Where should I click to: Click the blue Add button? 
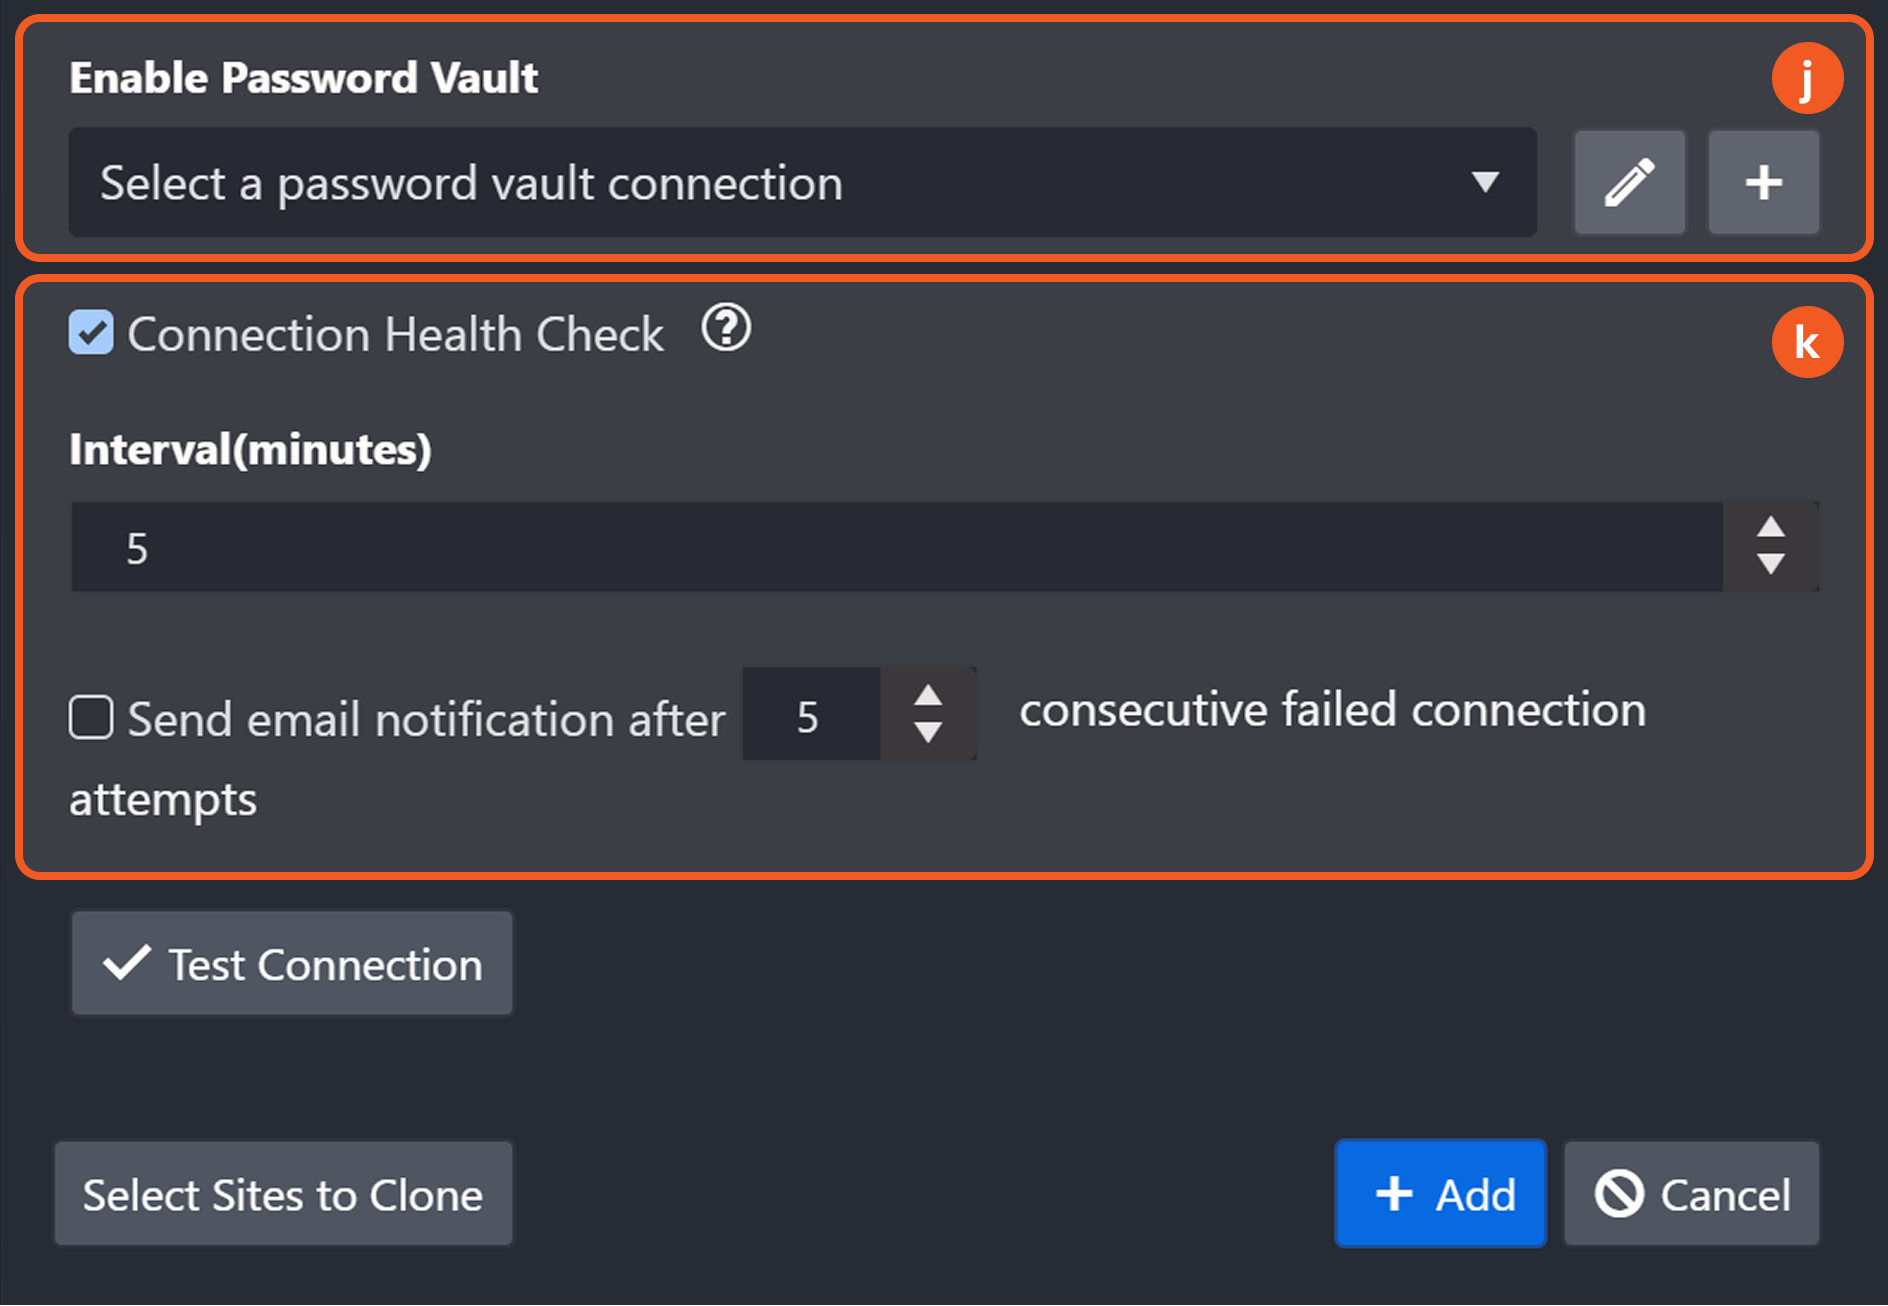click(x=1440, y=1194)
